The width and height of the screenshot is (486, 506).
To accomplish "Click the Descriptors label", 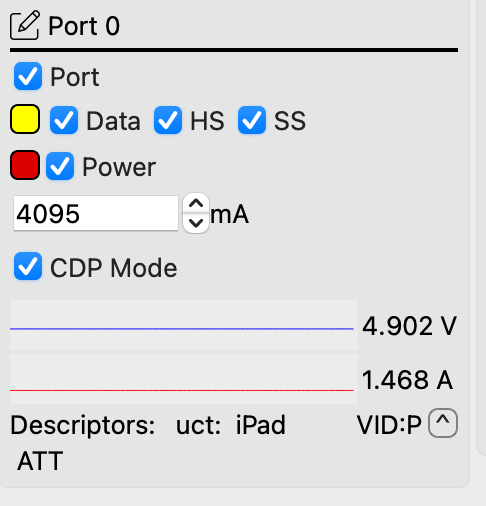I will pyautogui.click(x=83, y=426).
